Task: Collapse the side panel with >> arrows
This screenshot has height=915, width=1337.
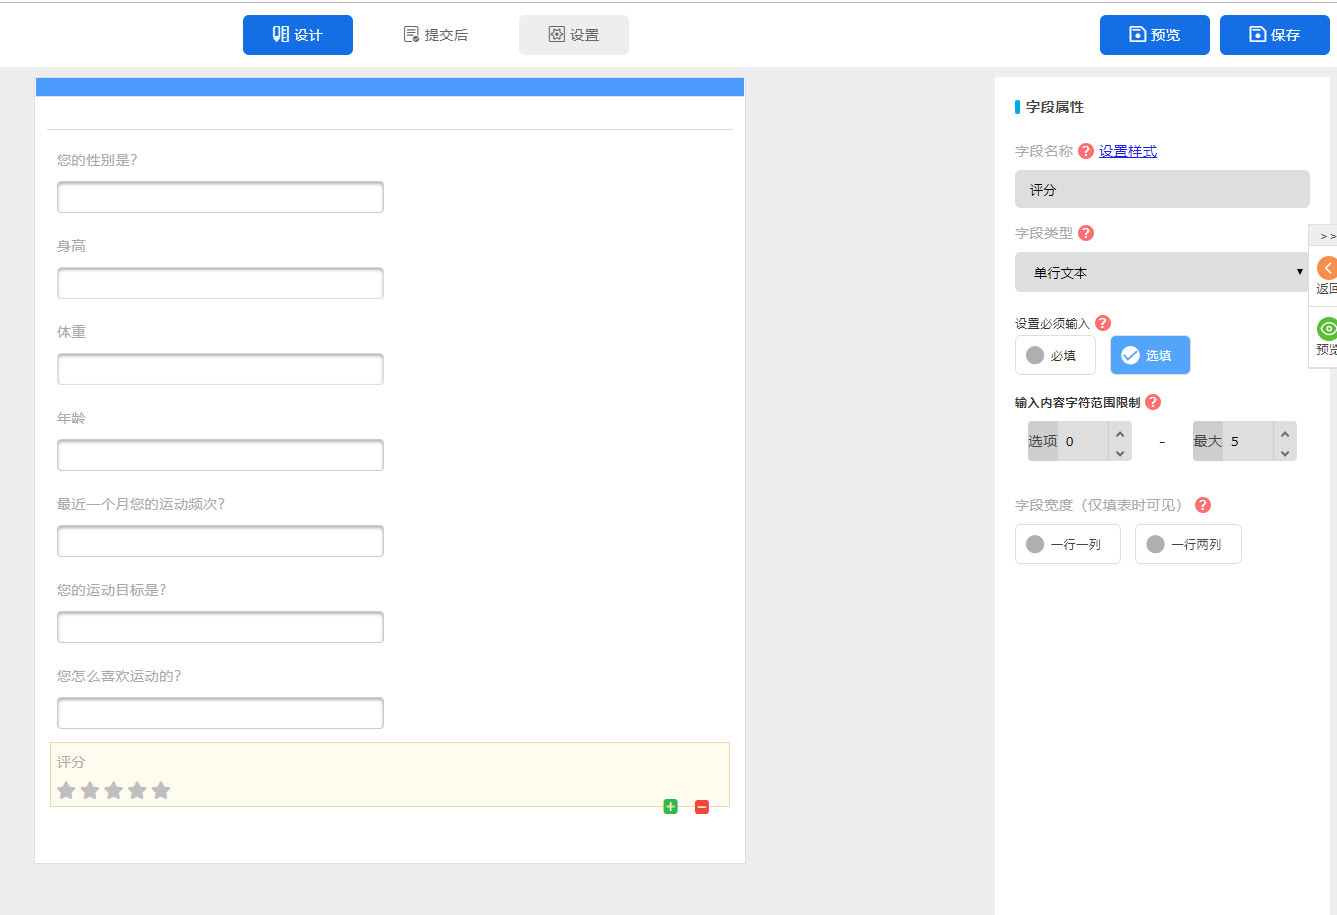Action: coord(1326,236)
